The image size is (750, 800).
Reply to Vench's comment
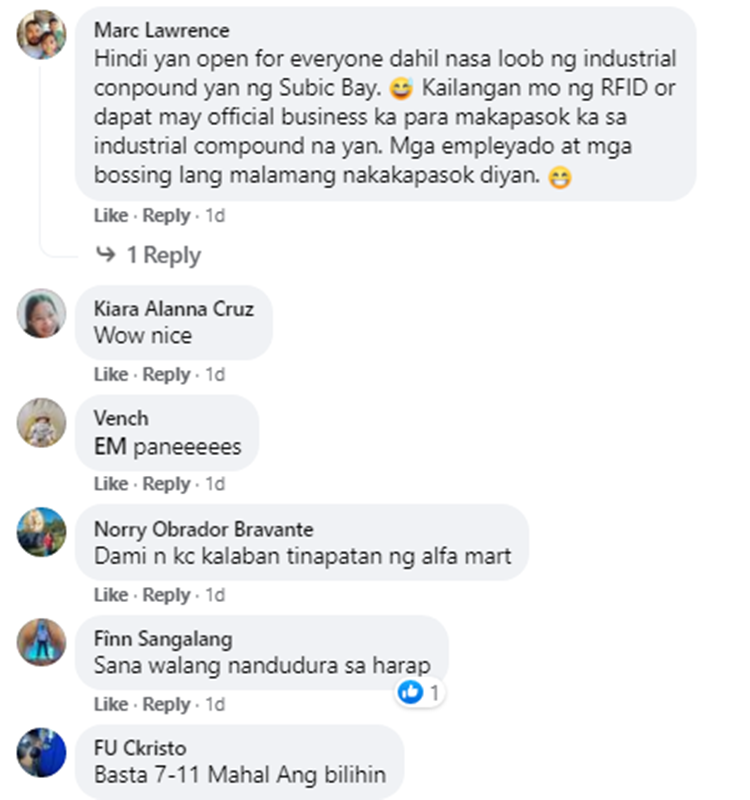click(166, 484)
